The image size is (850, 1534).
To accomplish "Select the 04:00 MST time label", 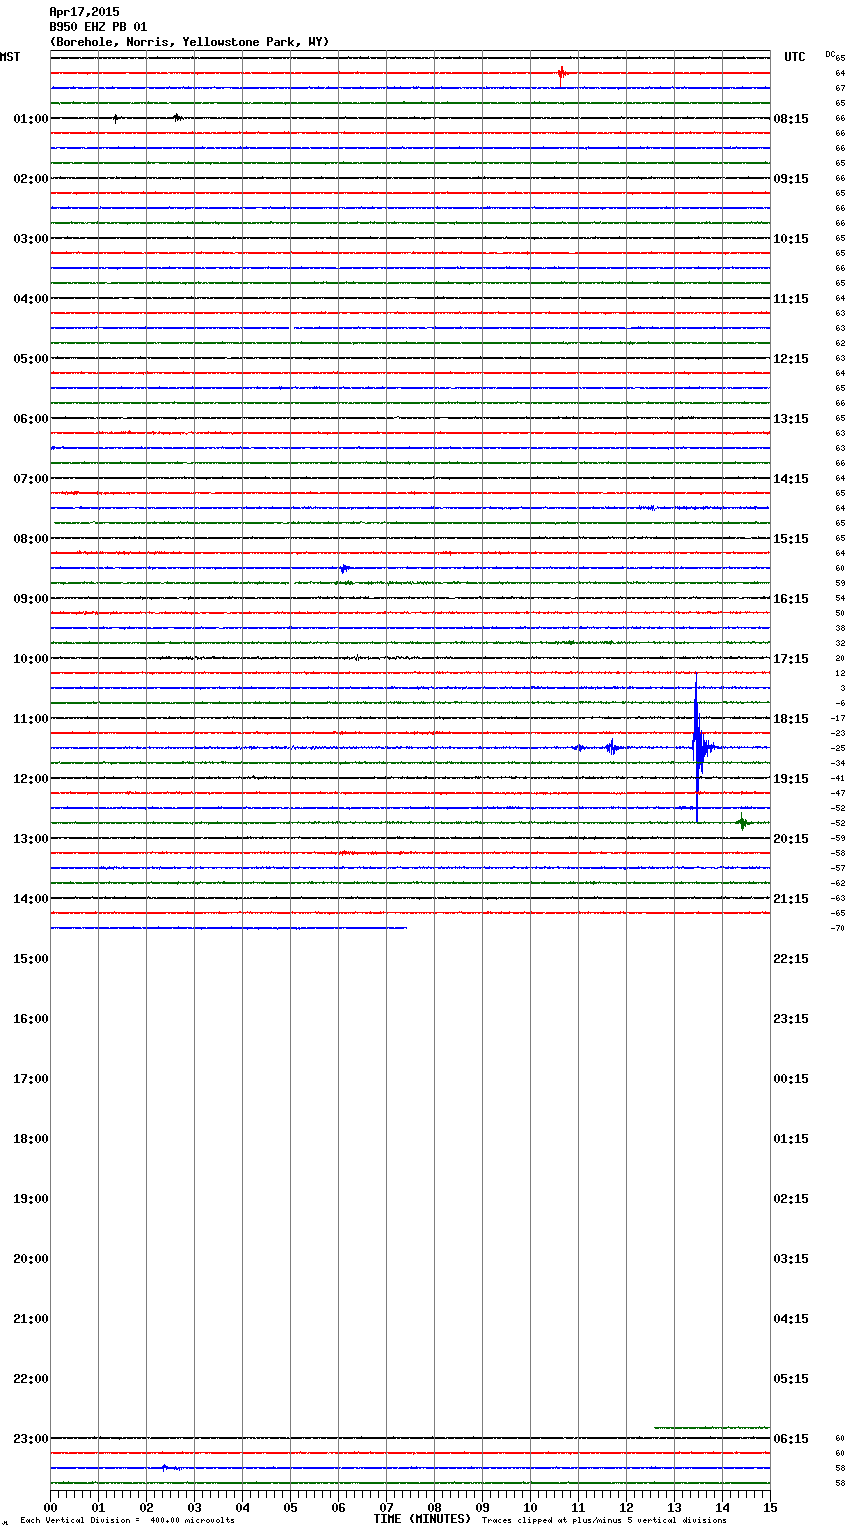I will pyautogui.click(x=31, y=299).
